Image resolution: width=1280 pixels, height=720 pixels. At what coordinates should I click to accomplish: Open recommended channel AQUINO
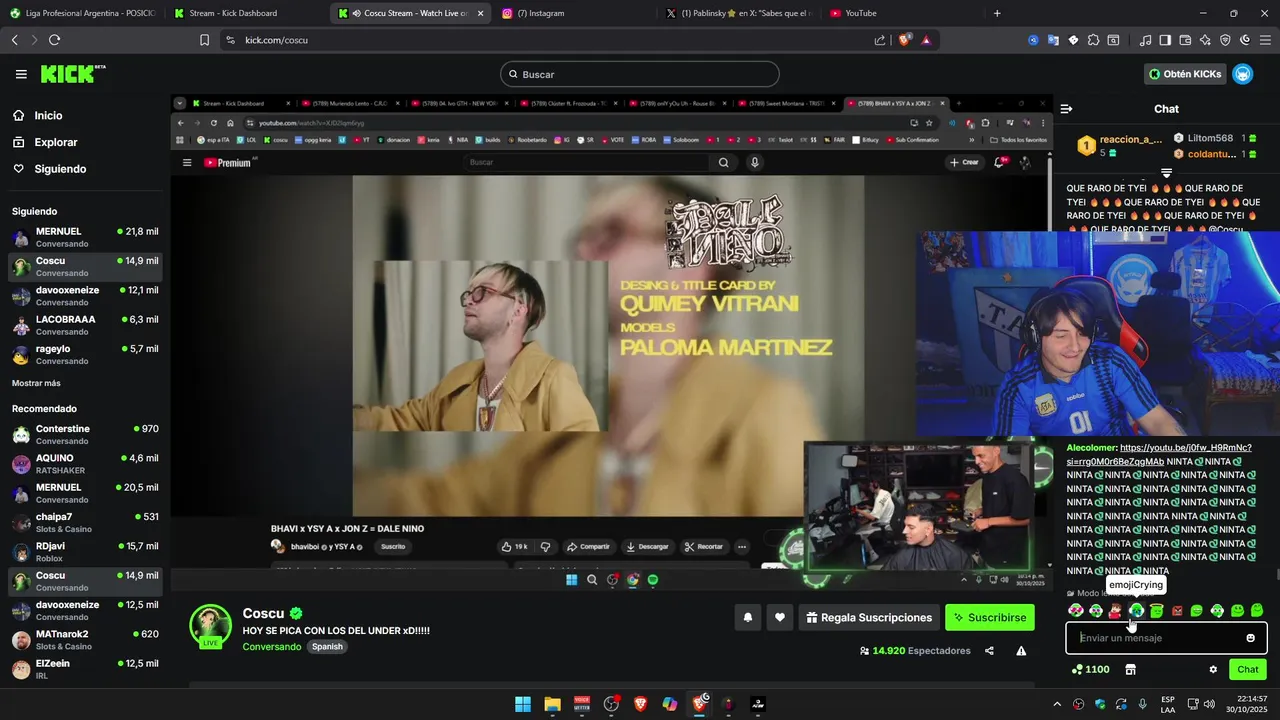(x=85, y=464)
